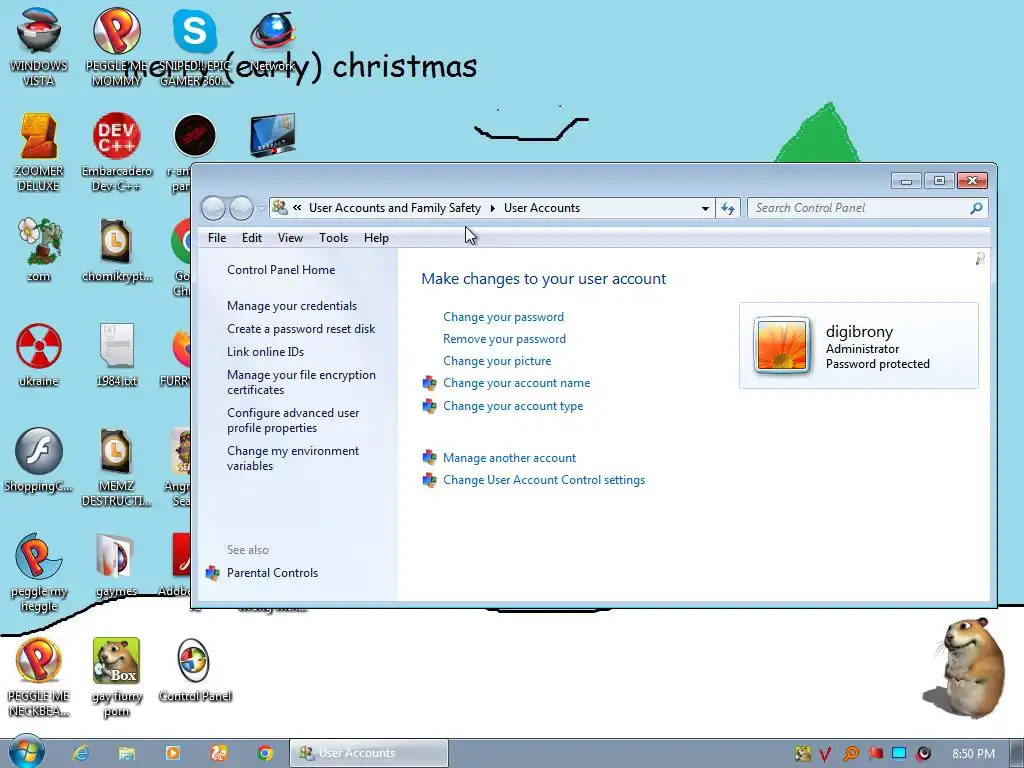Click the red flag tray icon
Viewport: 1024px width, 768px height.
875,754
